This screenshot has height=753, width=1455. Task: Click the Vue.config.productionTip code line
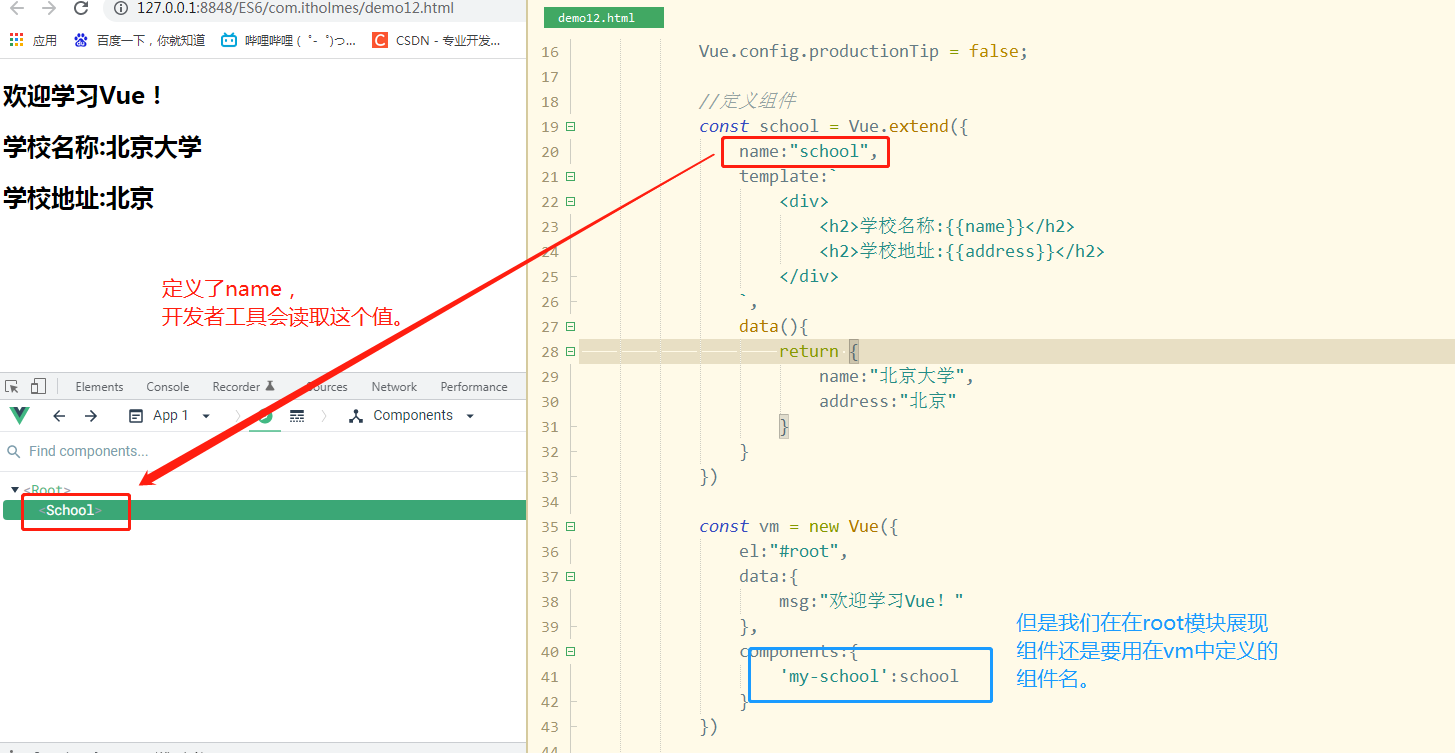863,51
